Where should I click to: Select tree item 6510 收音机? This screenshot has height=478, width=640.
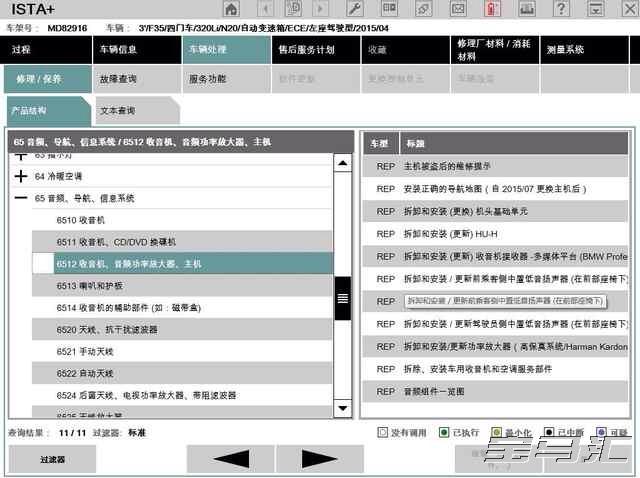pos(182,220)
